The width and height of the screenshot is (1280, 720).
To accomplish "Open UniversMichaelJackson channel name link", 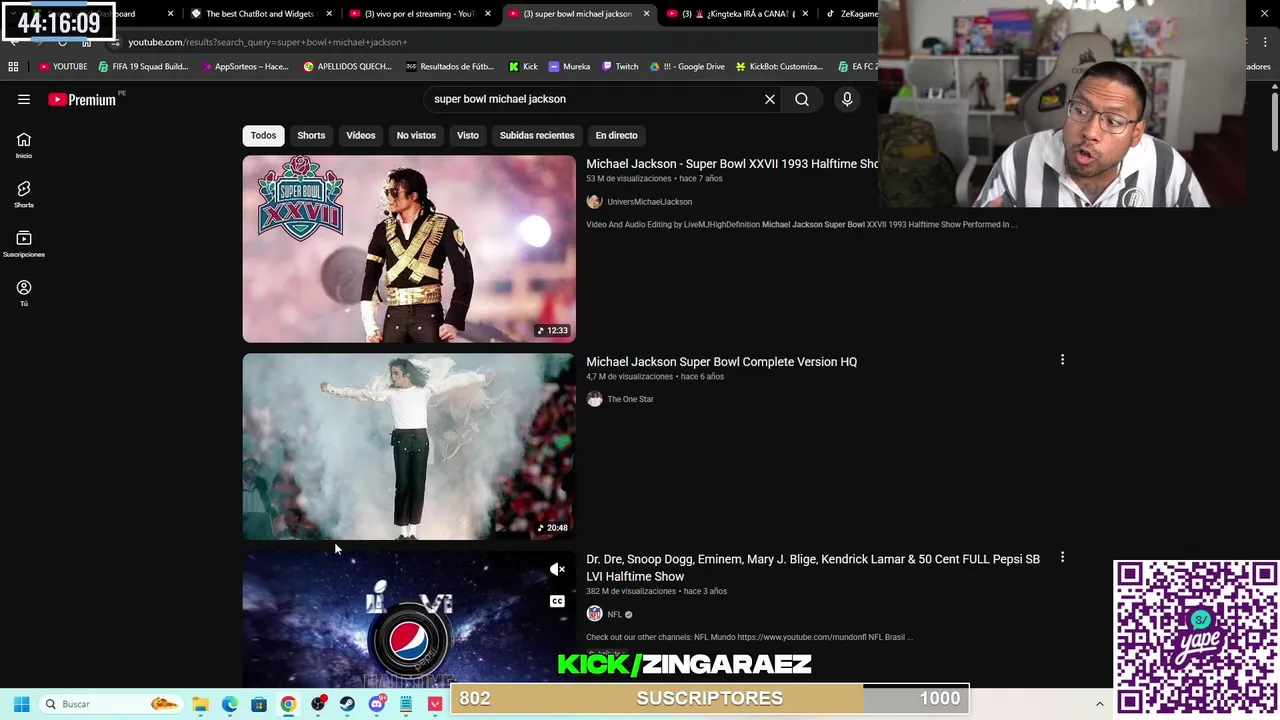I will click(649, 202).
